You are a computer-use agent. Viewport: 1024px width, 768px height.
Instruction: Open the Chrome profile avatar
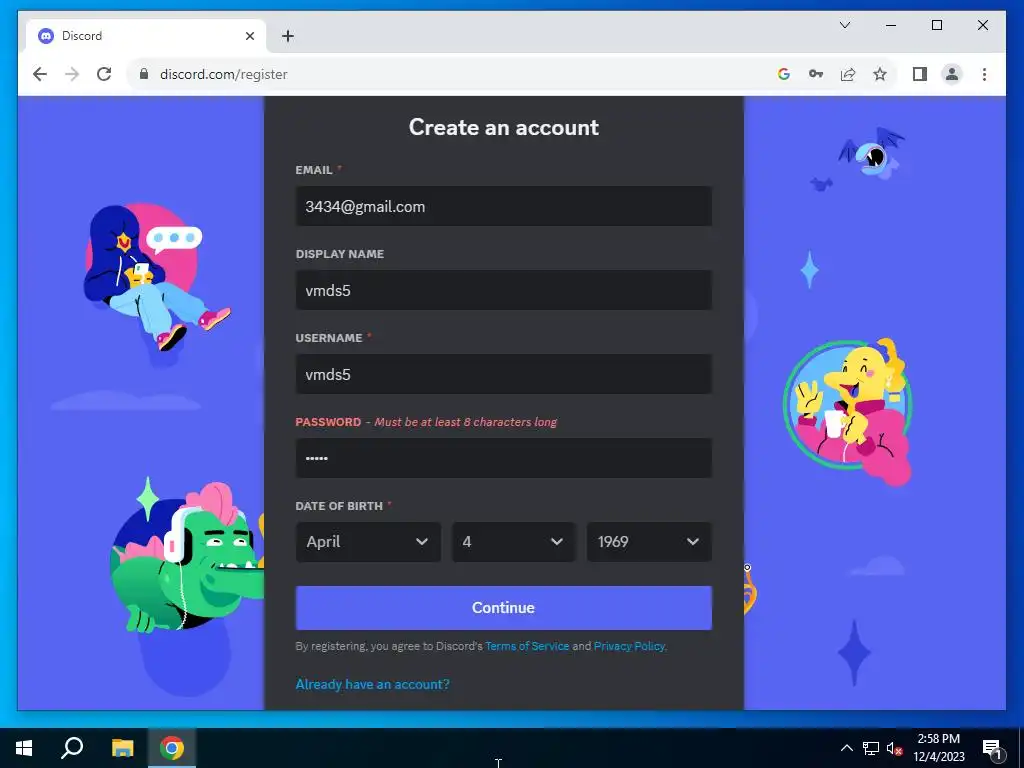[952, 74]
